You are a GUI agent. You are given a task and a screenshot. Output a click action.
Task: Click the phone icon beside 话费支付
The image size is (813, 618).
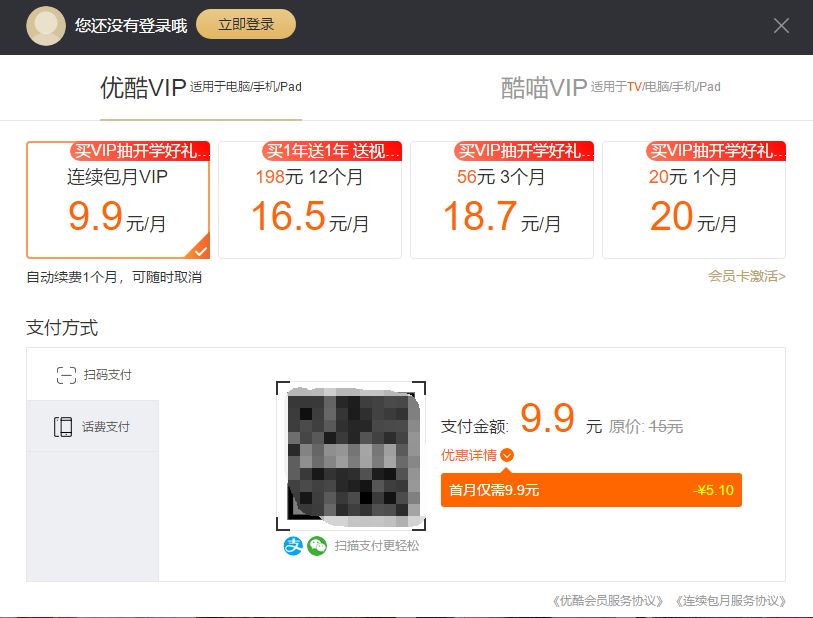point(64,427)
